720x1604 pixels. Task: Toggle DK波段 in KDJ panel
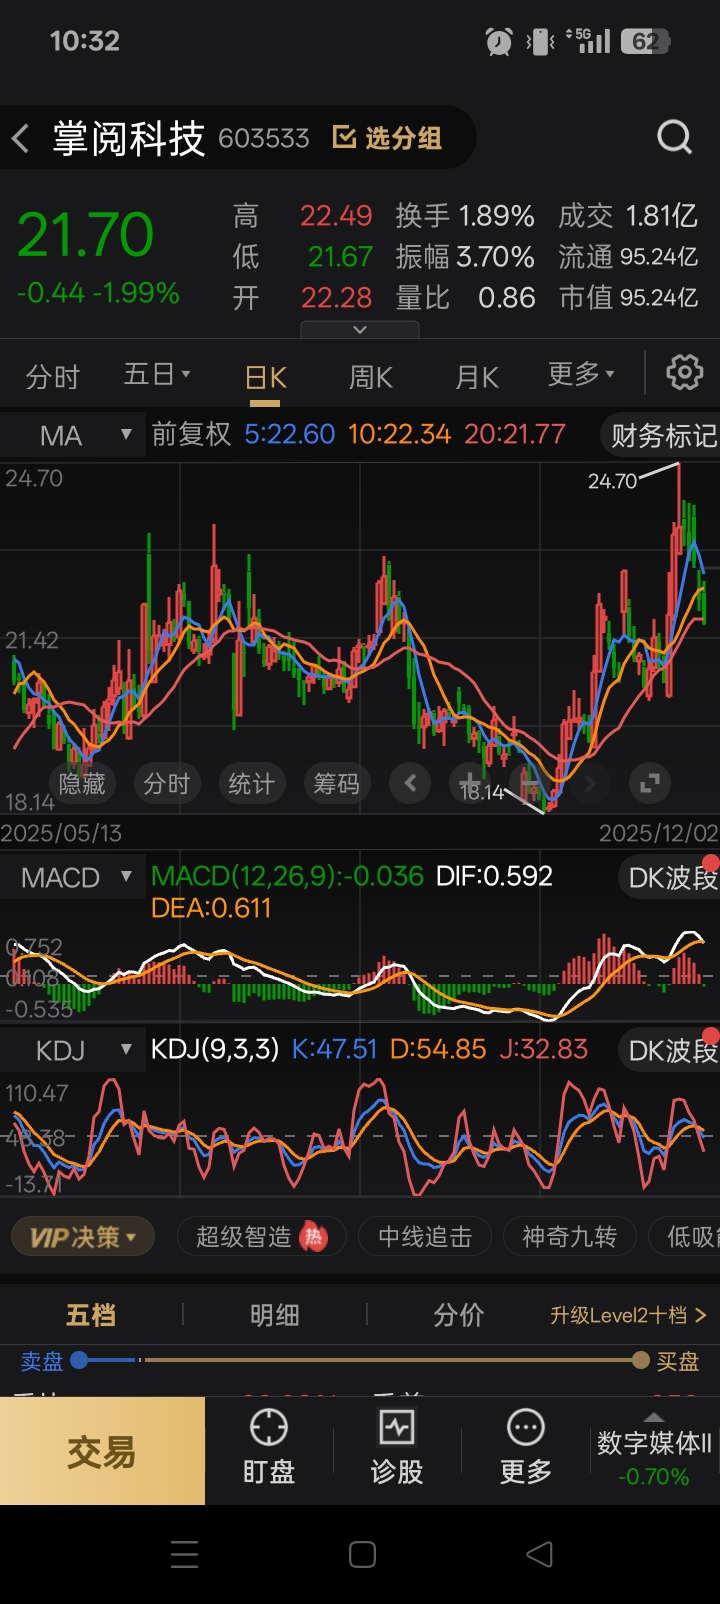pyautogui.click(x=670, y=1050)
